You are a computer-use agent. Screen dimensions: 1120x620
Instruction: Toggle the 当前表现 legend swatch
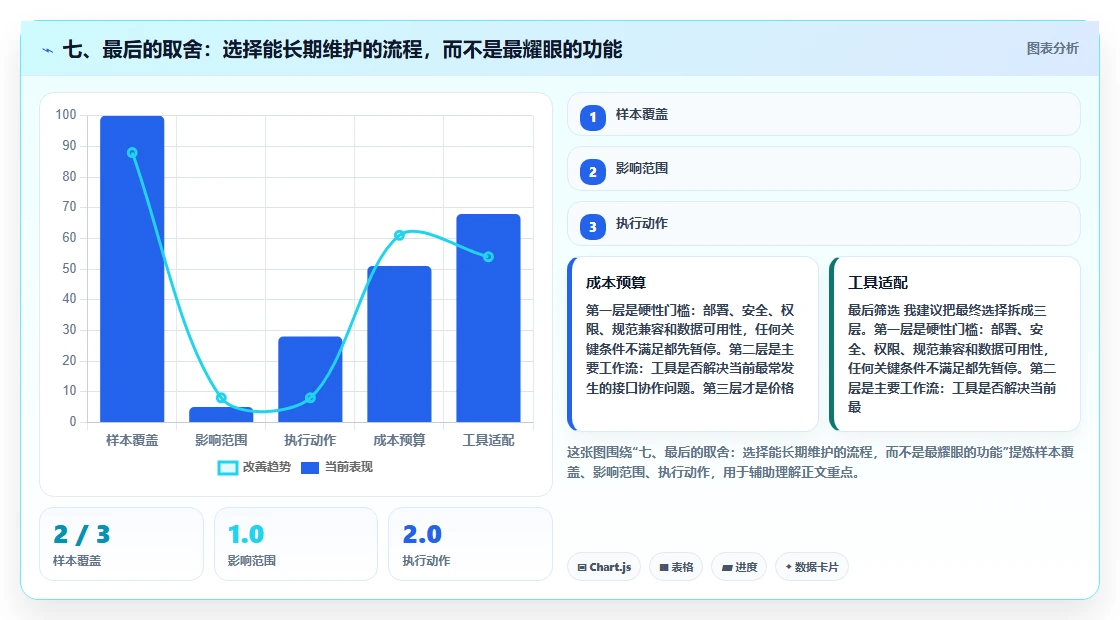point(309,468)
